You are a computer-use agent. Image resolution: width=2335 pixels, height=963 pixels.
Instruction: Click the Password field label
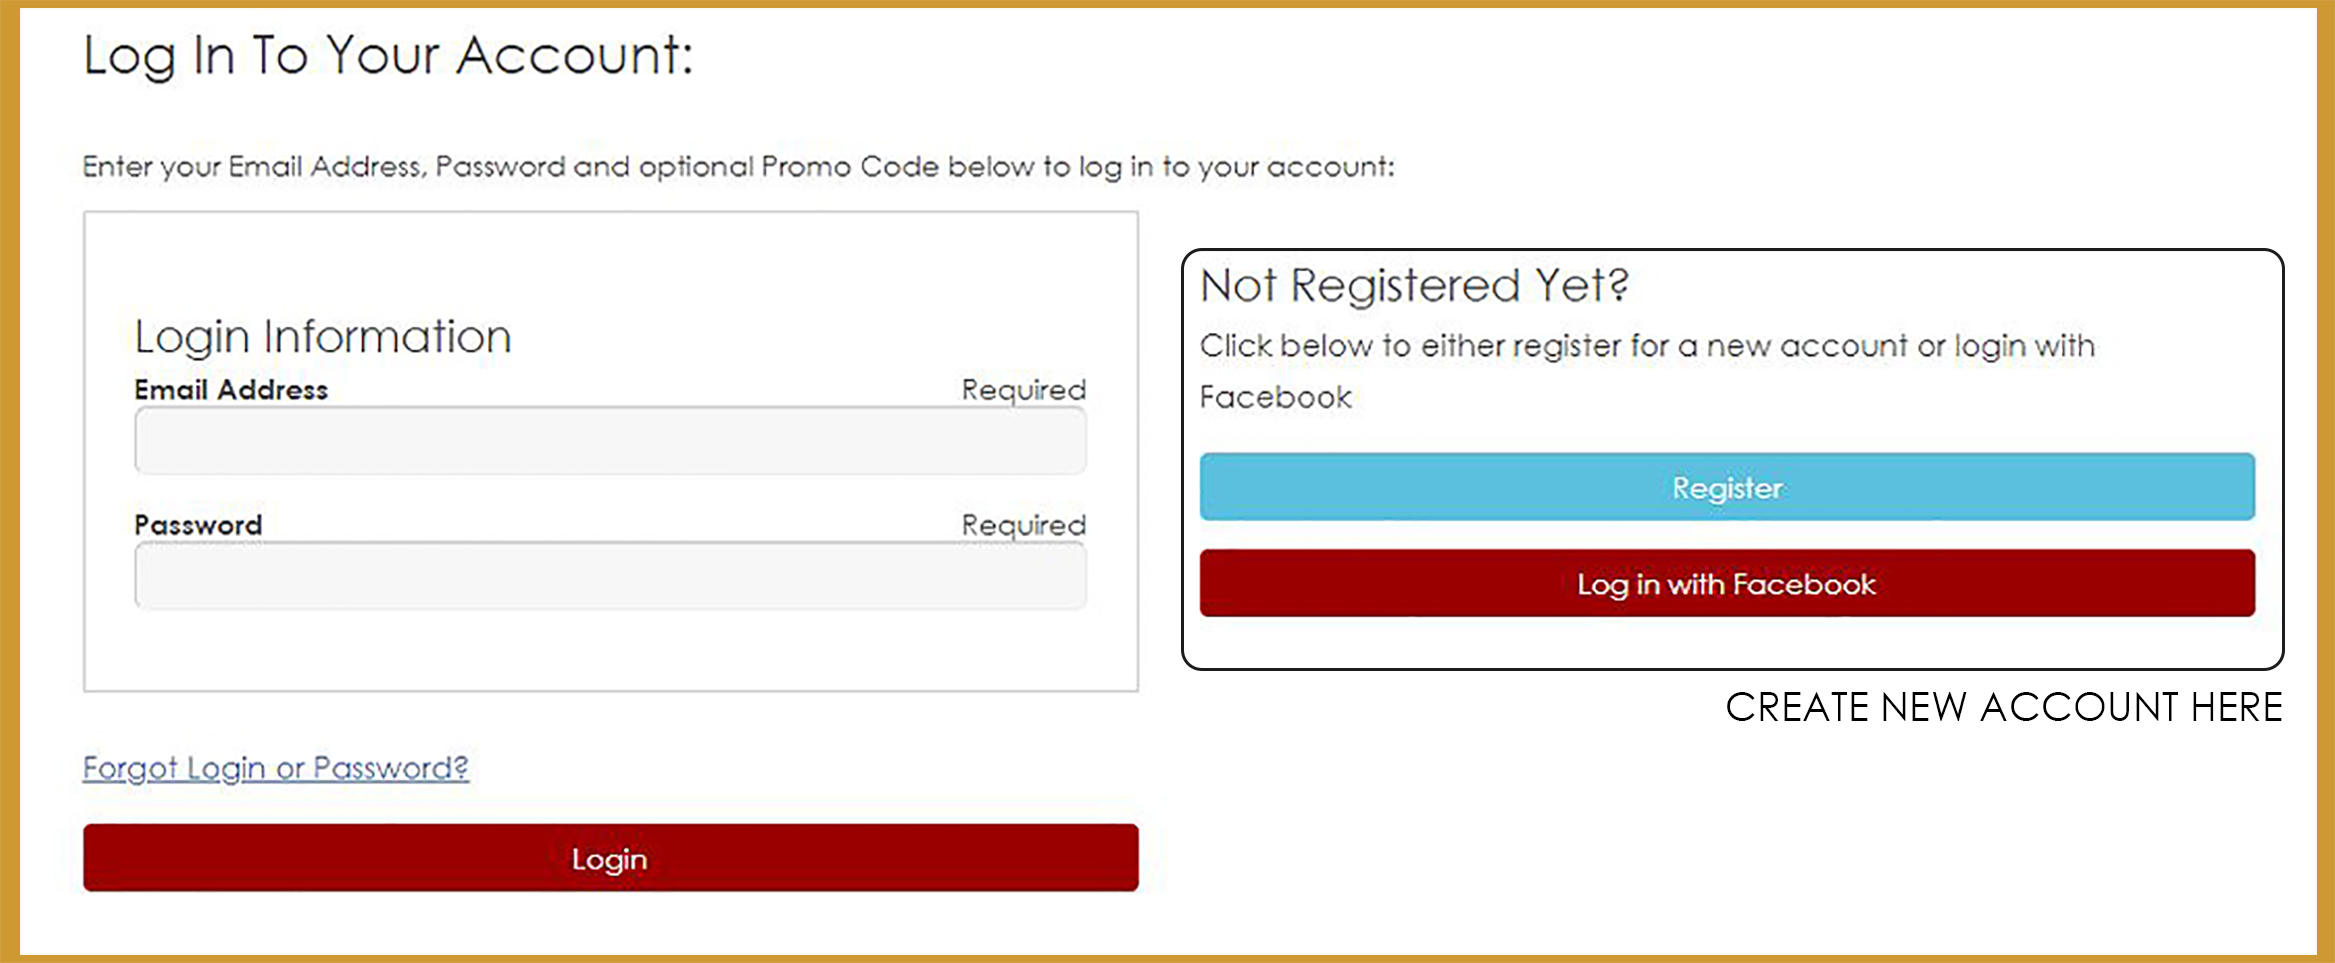point(198,524)
